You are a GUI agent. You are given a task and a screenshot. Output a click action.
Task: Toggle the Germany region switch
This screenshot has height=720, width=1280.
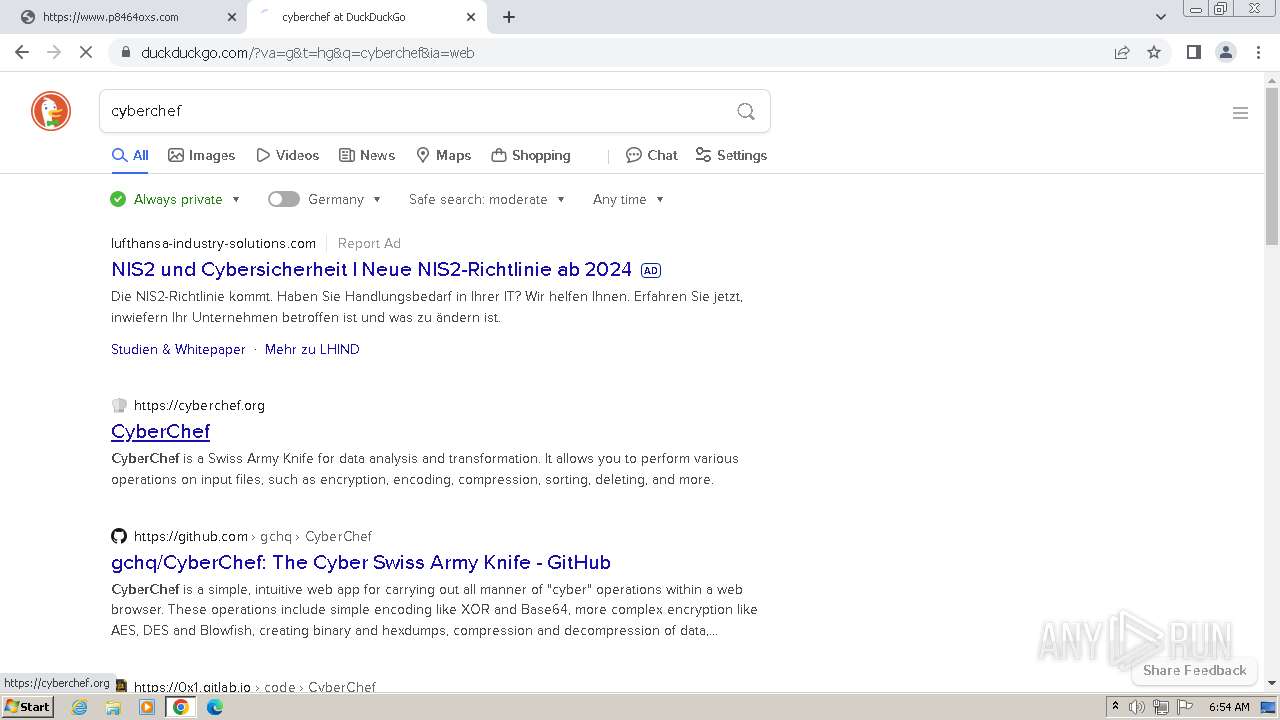coord(284,199)
